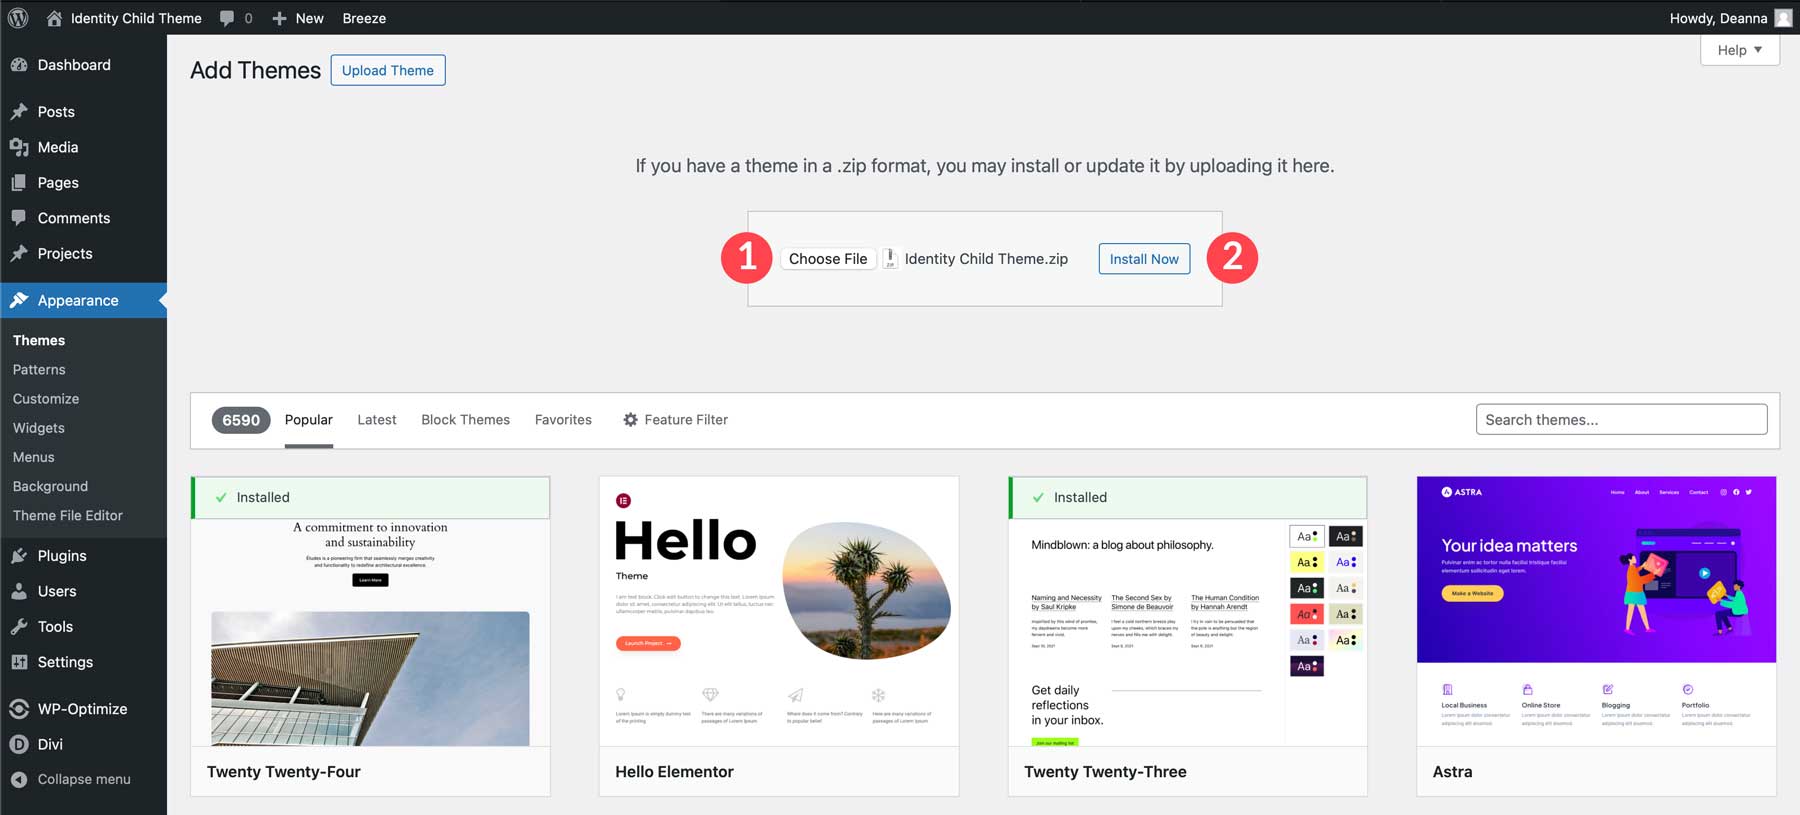Switch to the Latest themes tab

(377, 420)
